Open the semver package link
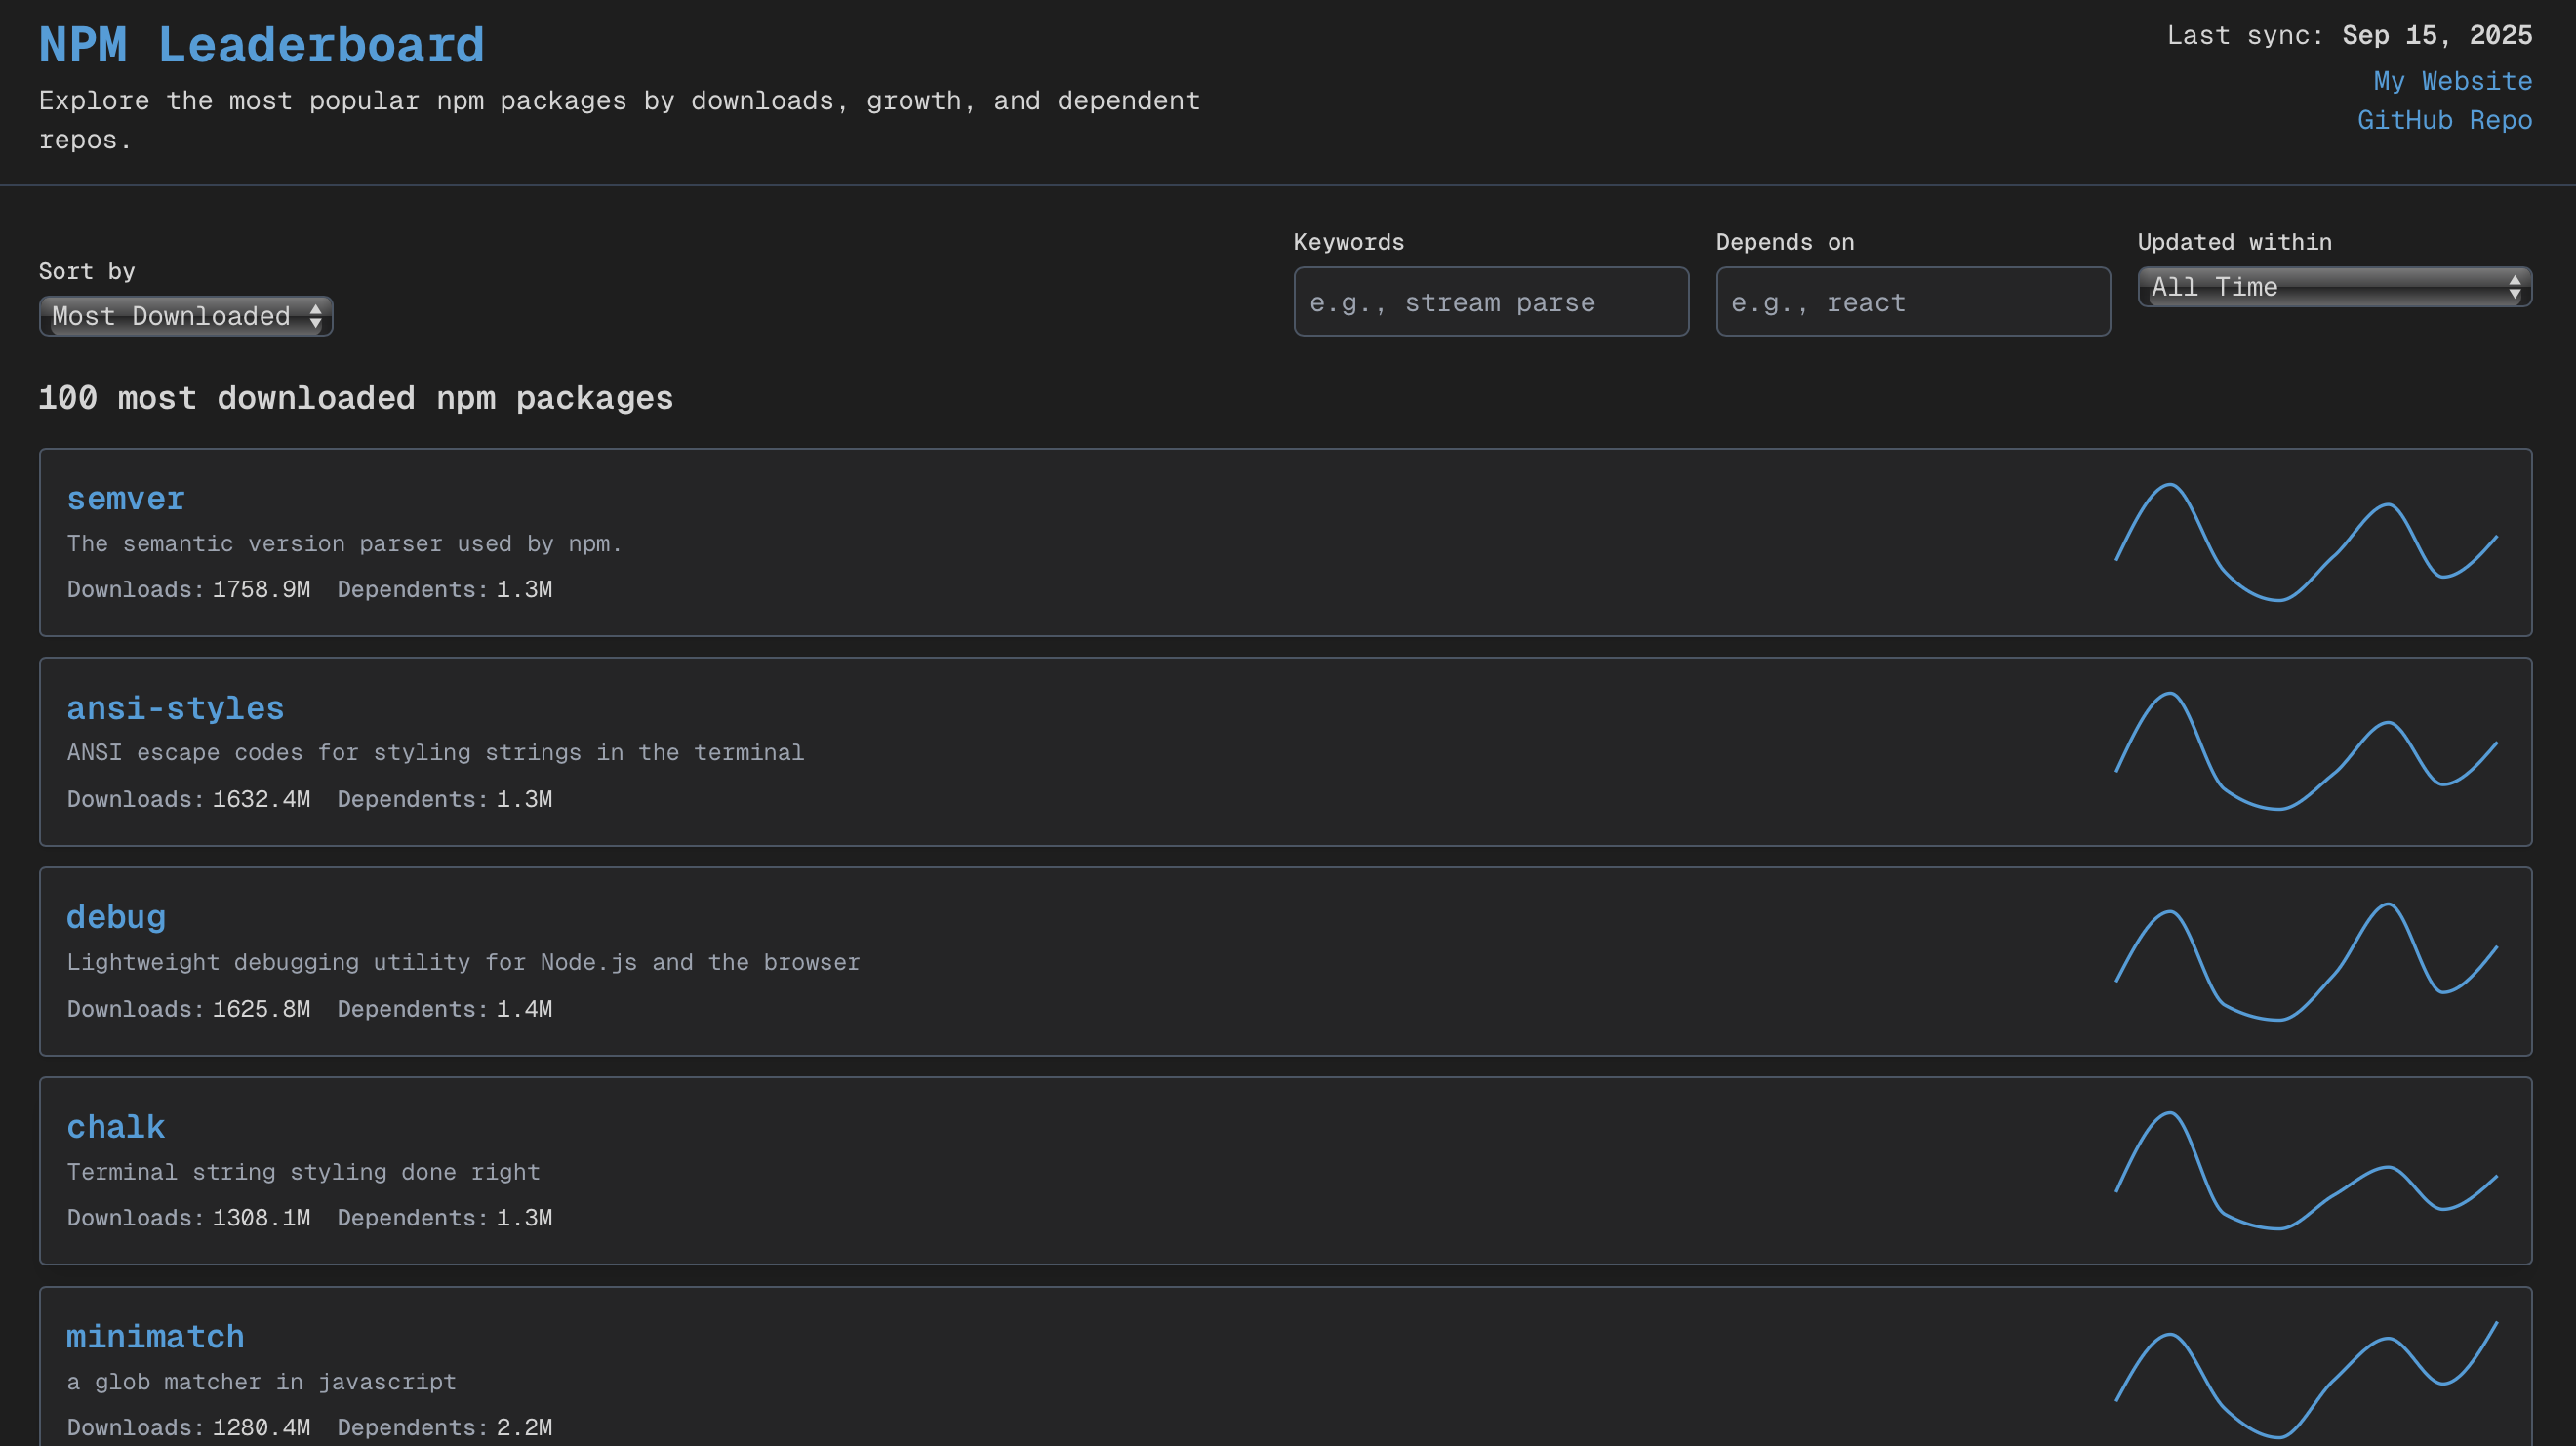 pos(126,498)
